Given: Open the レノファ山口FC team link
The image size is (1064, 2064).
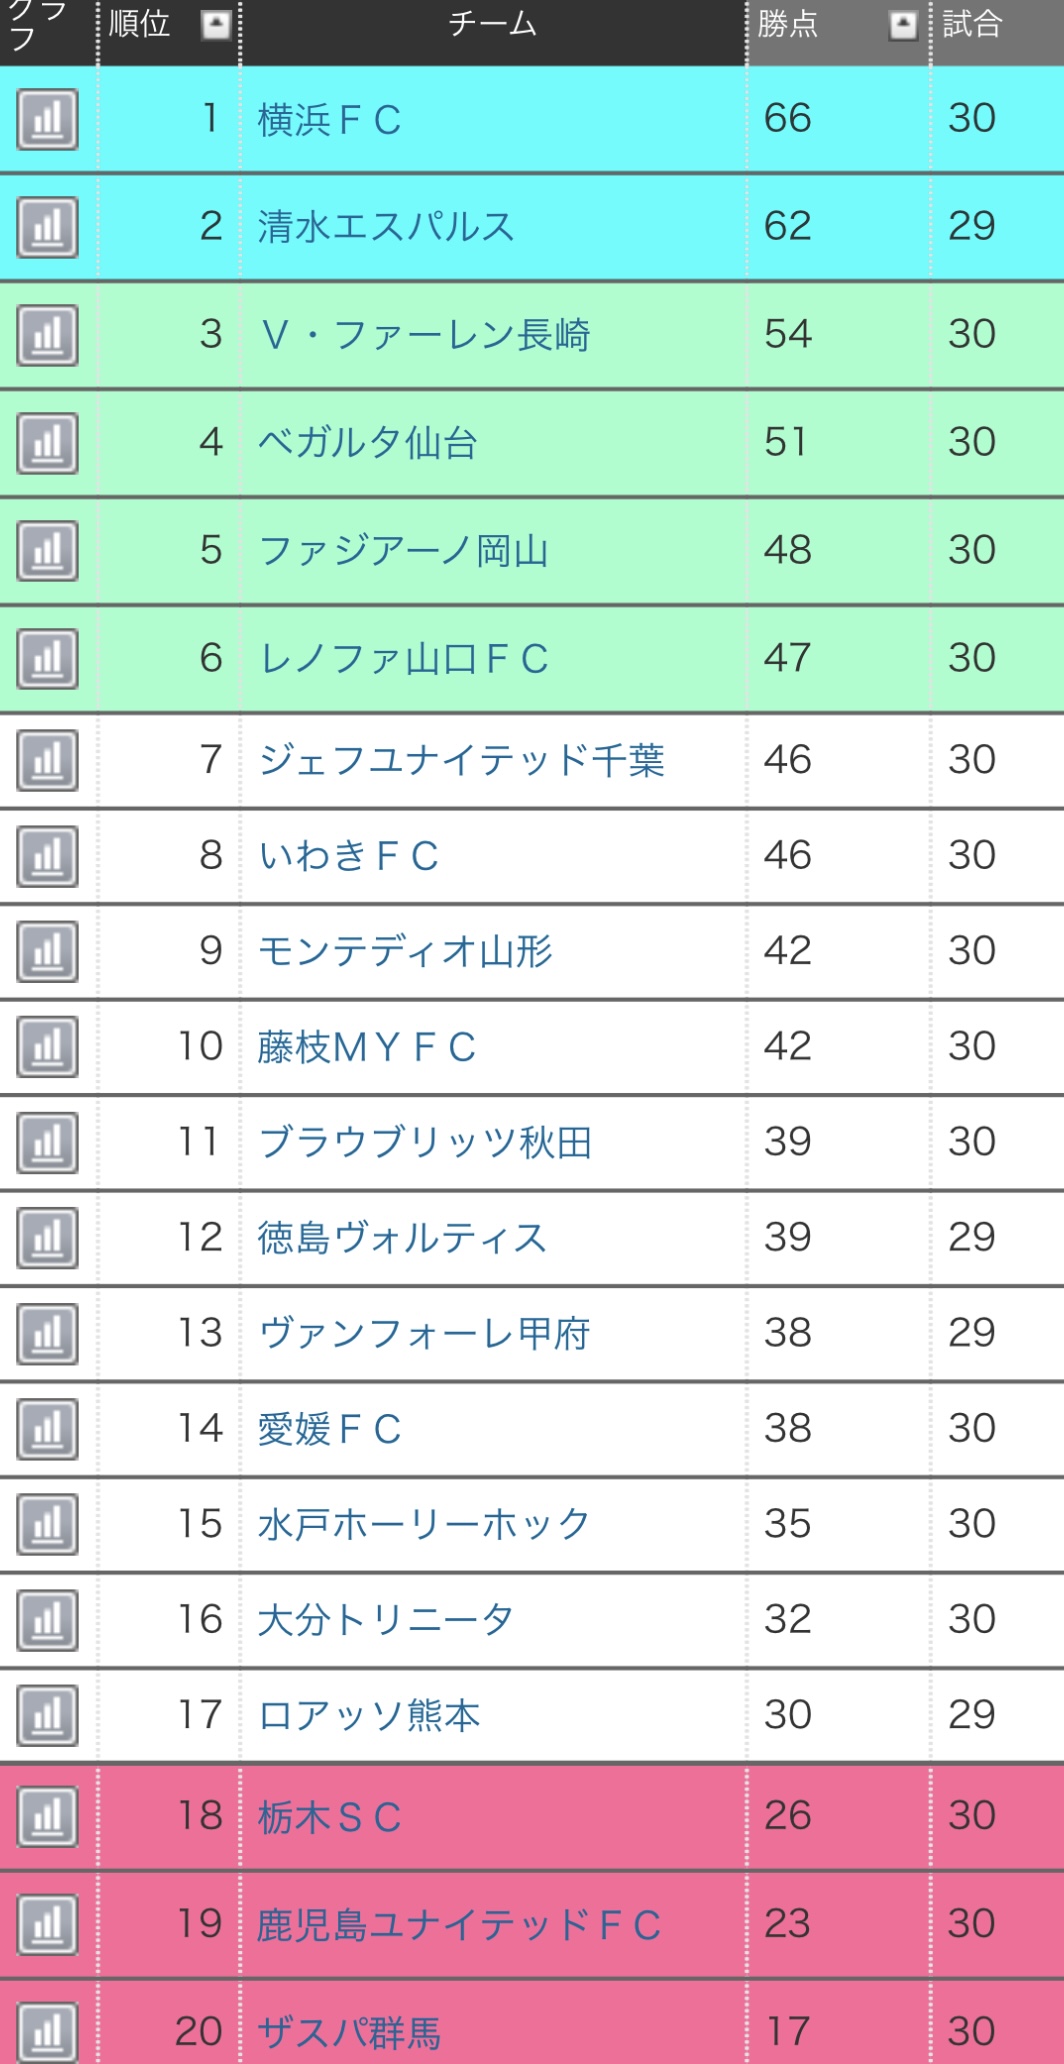Looking at the screenshot, I should (403, 659).
